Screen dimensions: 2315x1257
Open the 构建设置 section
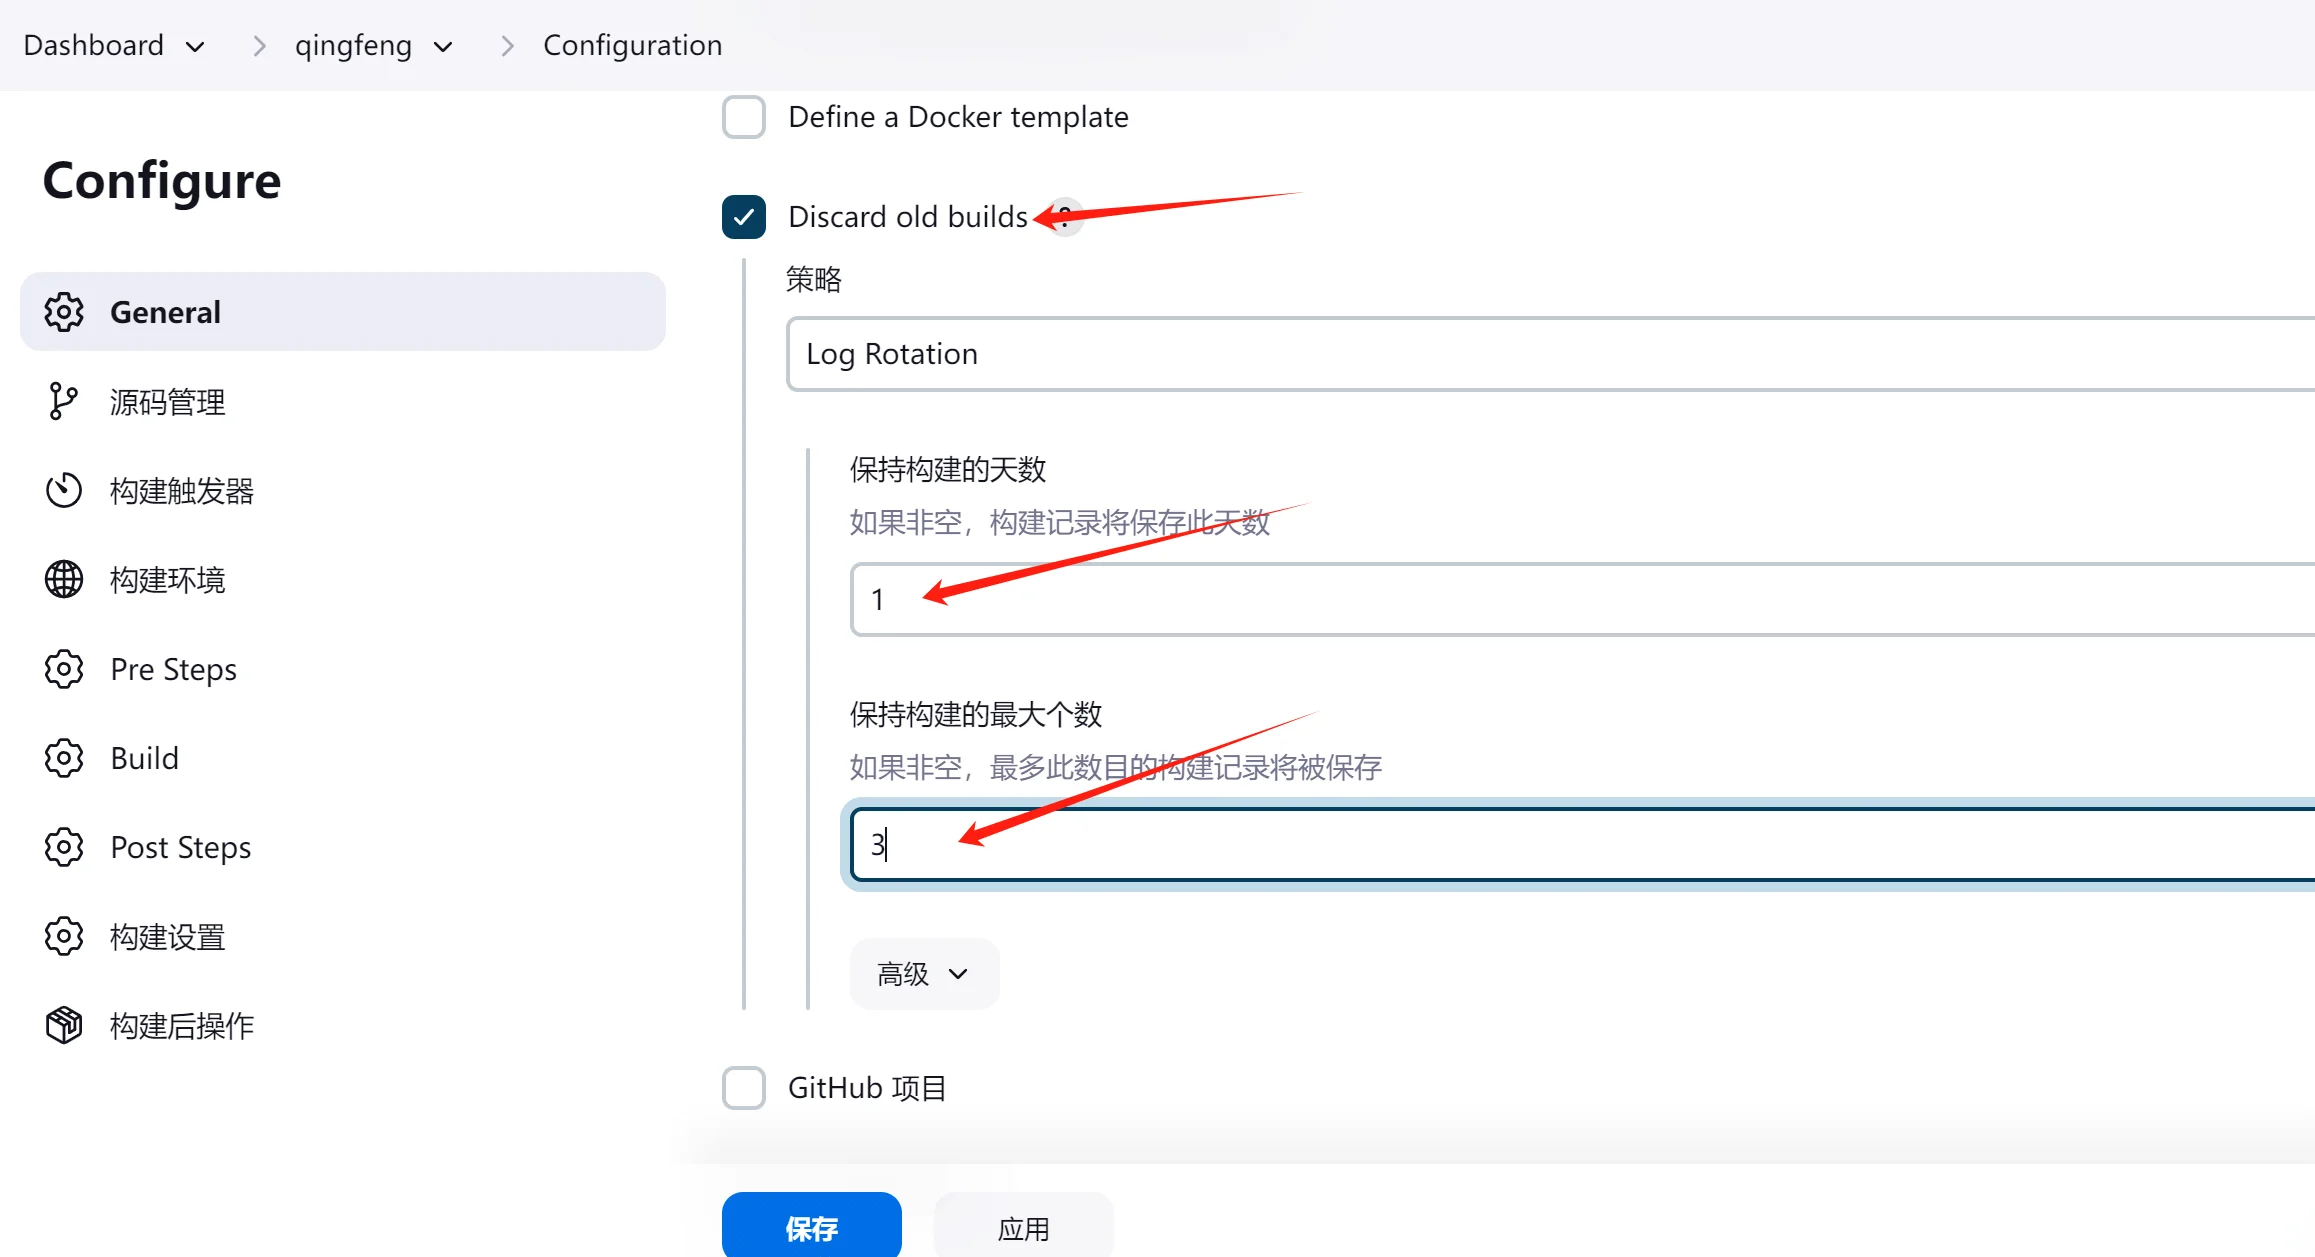pyautogui.click(x=343, y=936)
